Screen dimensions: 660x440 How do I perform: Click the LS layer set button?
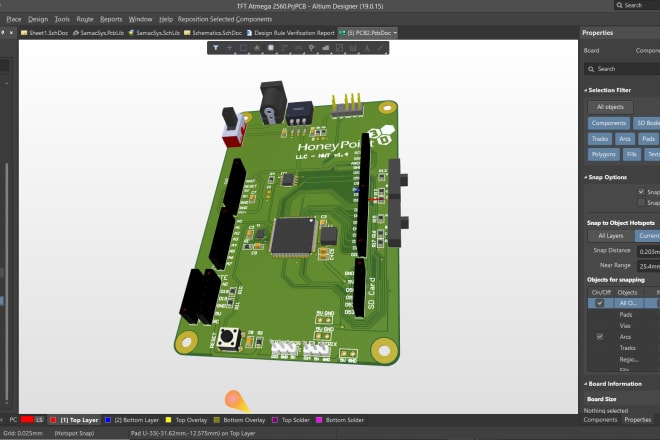pyautogui.click(x=39, y=420)
